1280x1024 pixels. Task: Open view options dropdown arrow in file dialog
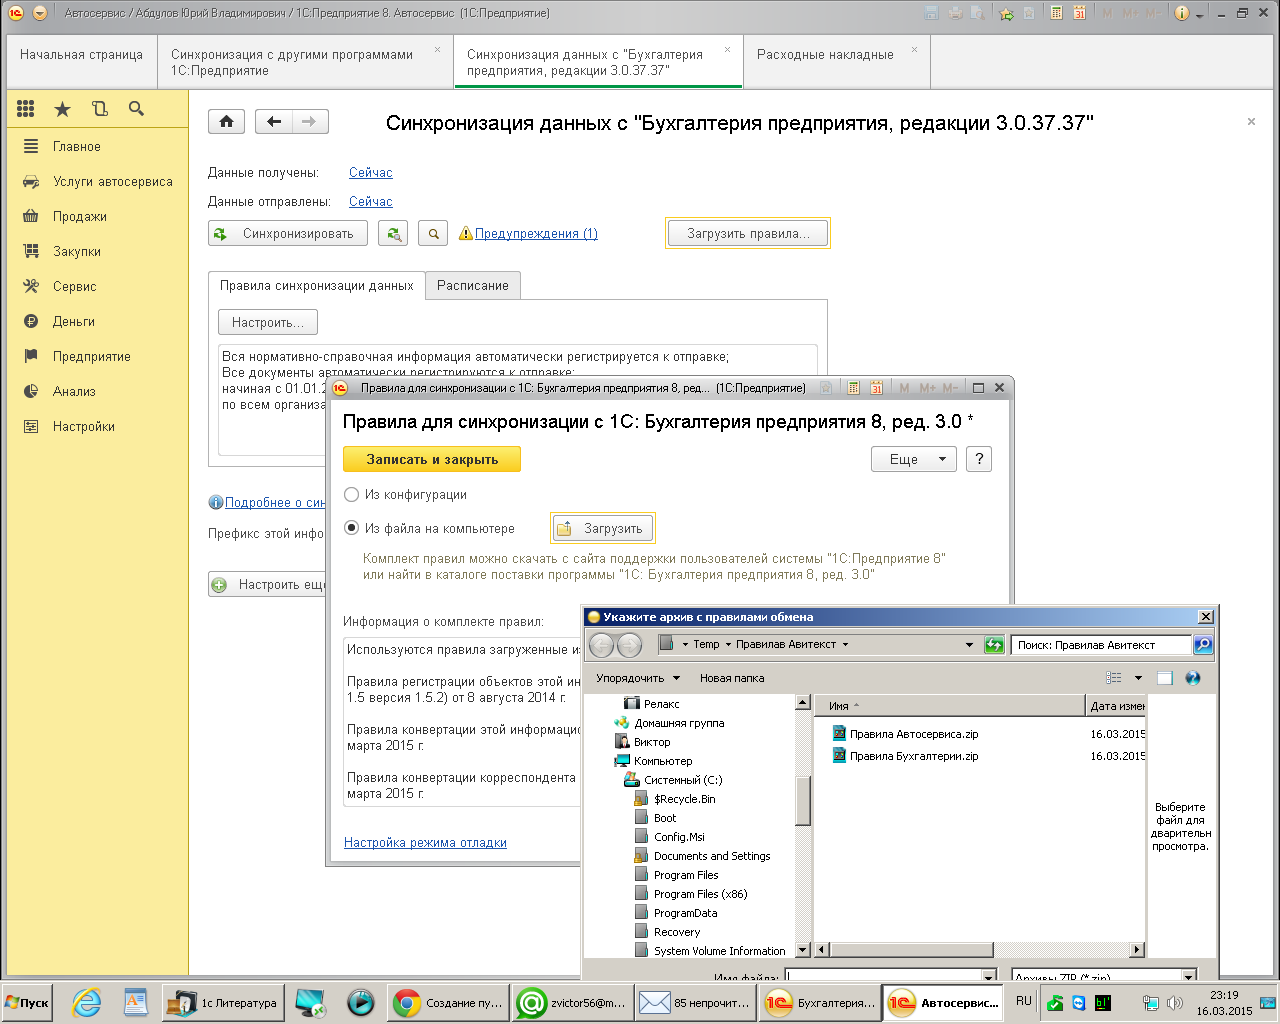click(x=1138, y=678)
